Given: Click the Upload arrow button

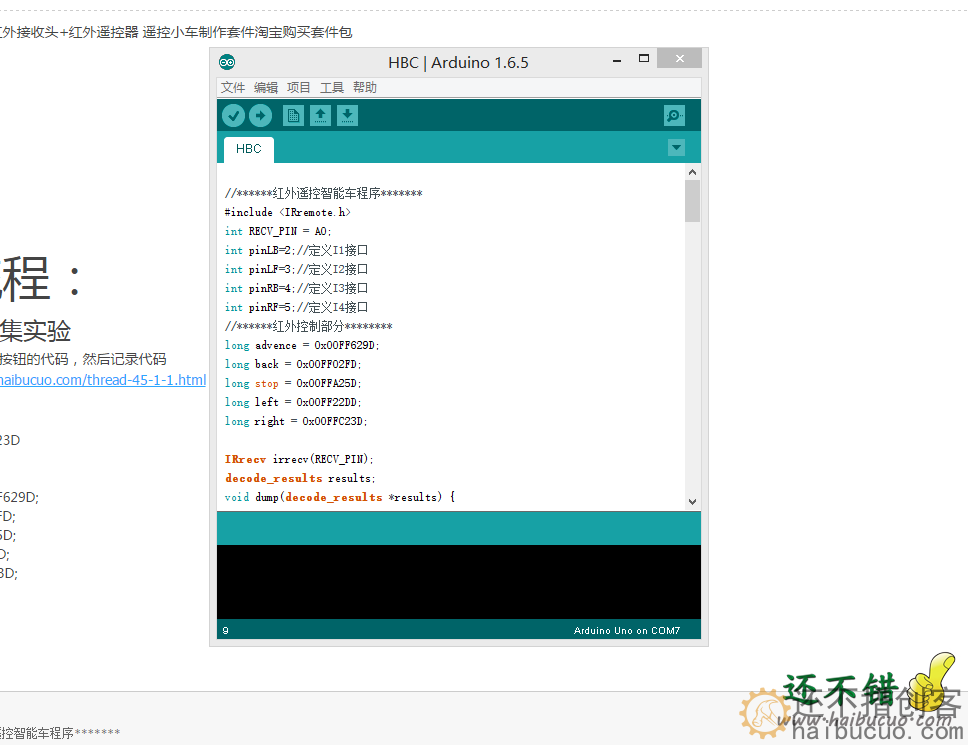Looking at the screenshot, I should (x=261, y=115).
